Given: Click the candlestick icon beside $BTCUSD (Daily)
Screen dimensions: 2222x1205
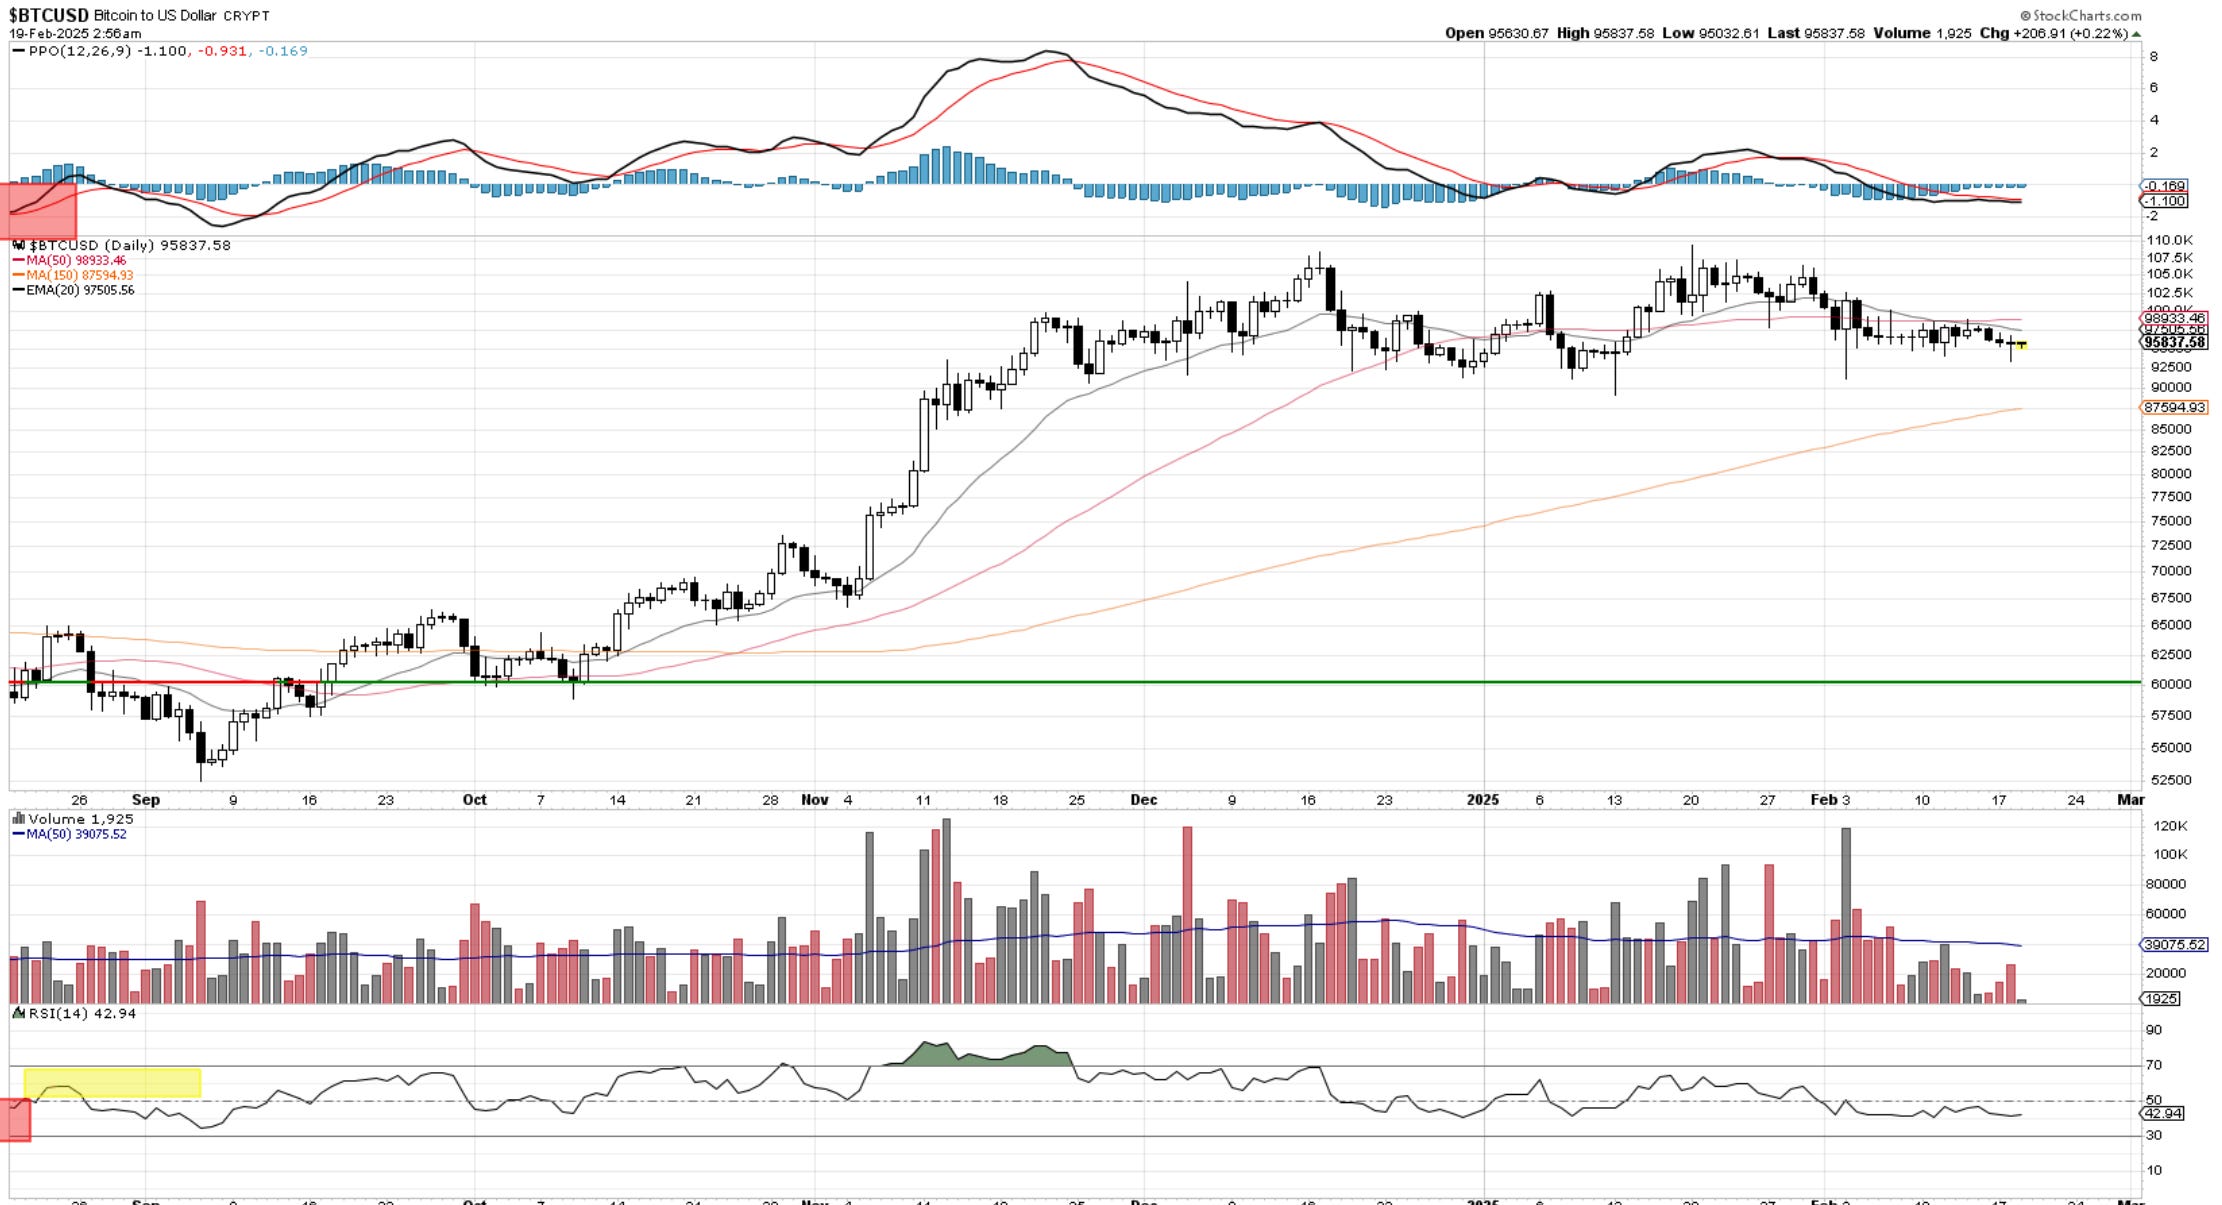Looking at the screenshot, I should click(x=19, y=245).
